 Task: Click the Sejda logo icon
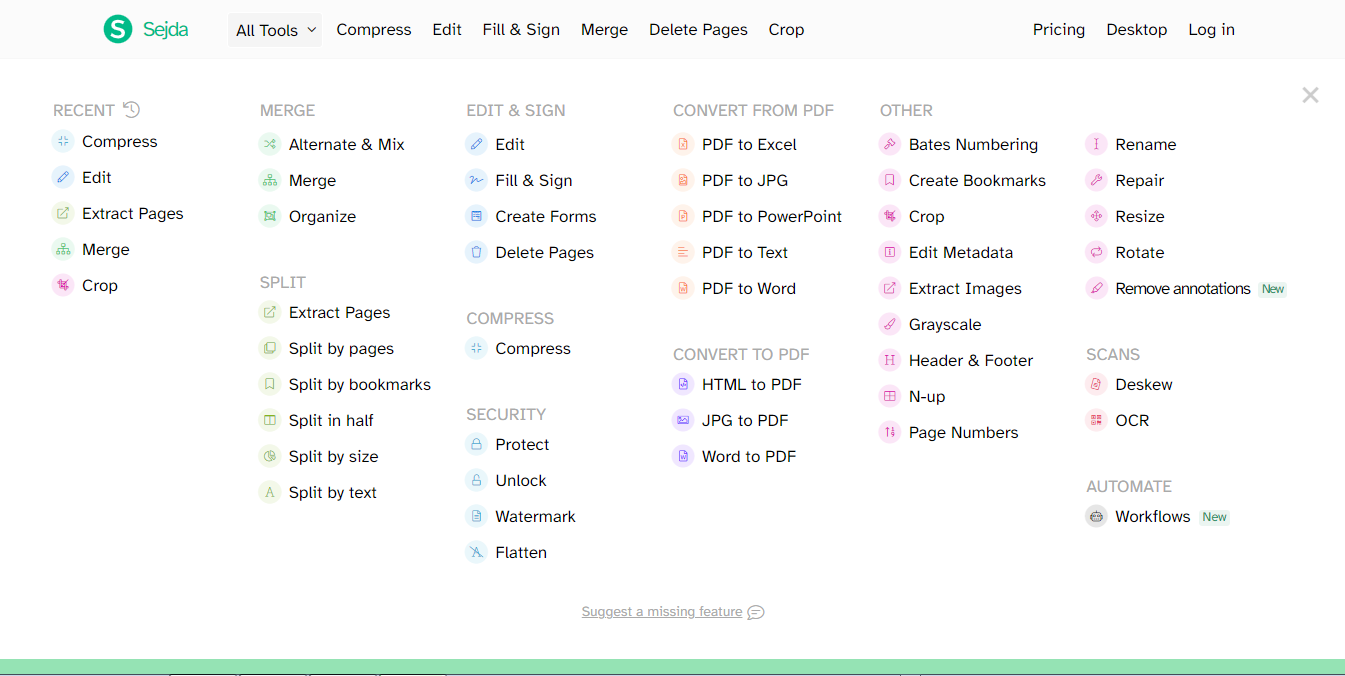pos(118,29)
